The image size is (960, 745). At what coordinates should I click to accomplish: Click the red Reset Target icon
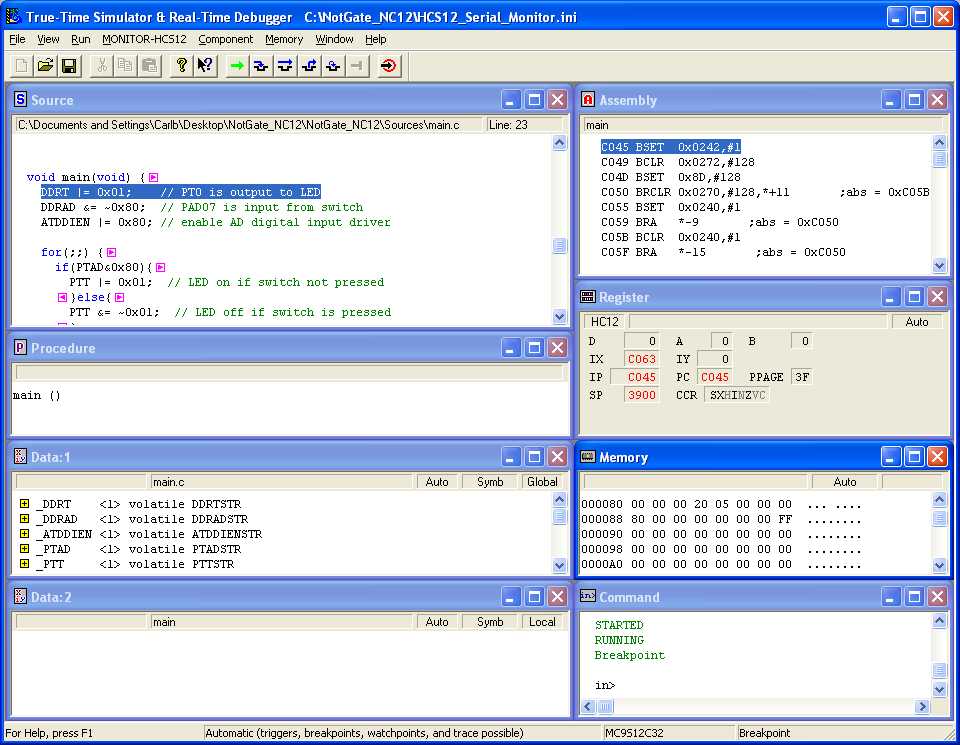(x=389, y=66)
